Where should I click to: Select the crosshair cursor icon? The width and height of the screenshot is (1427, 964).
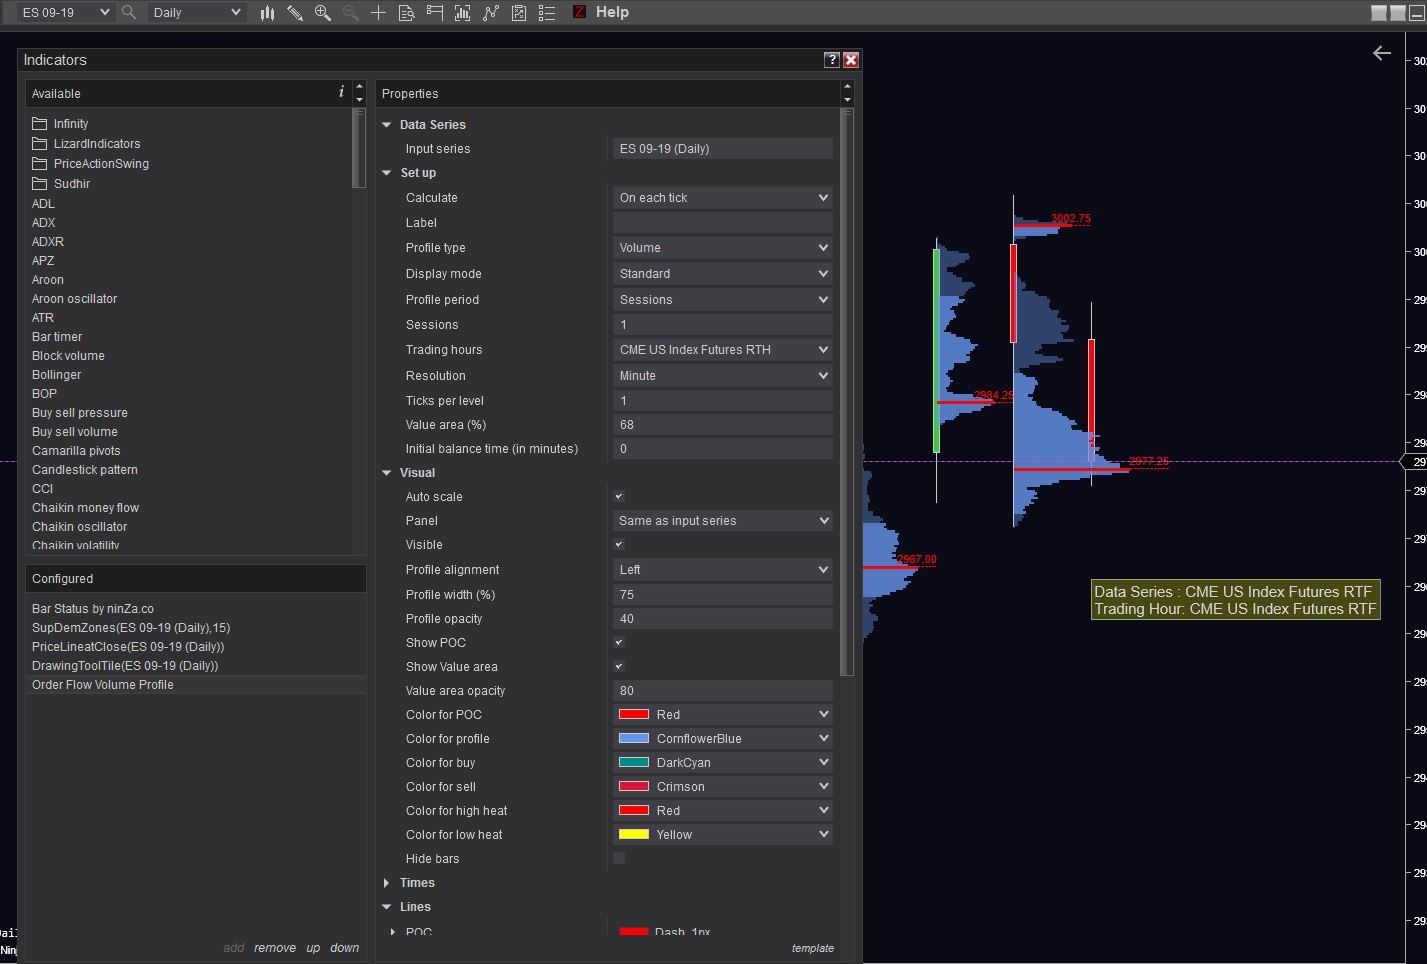point(378,13)
